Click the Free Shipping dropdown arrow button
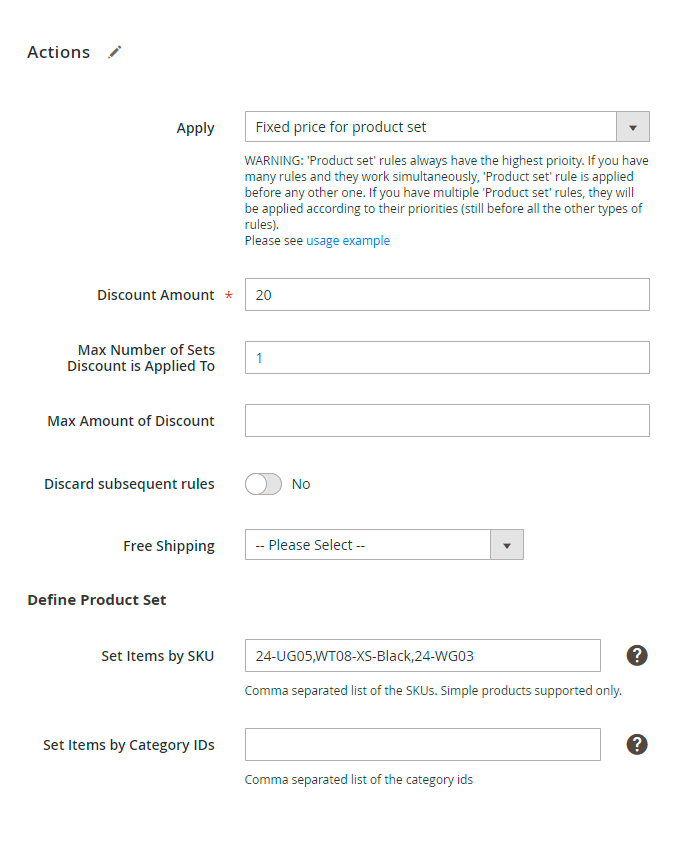This screenshot has width=685, height=845. coord(507,545)
